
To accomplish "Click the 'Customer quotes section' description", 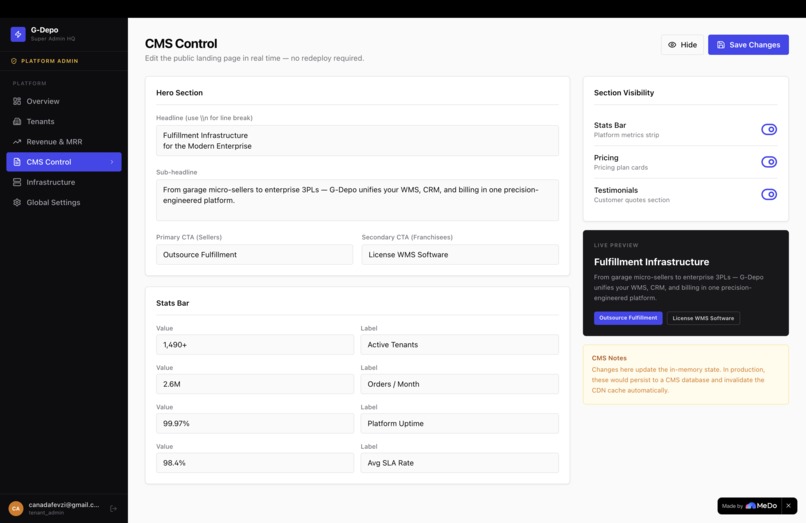I will click(632, 200).
